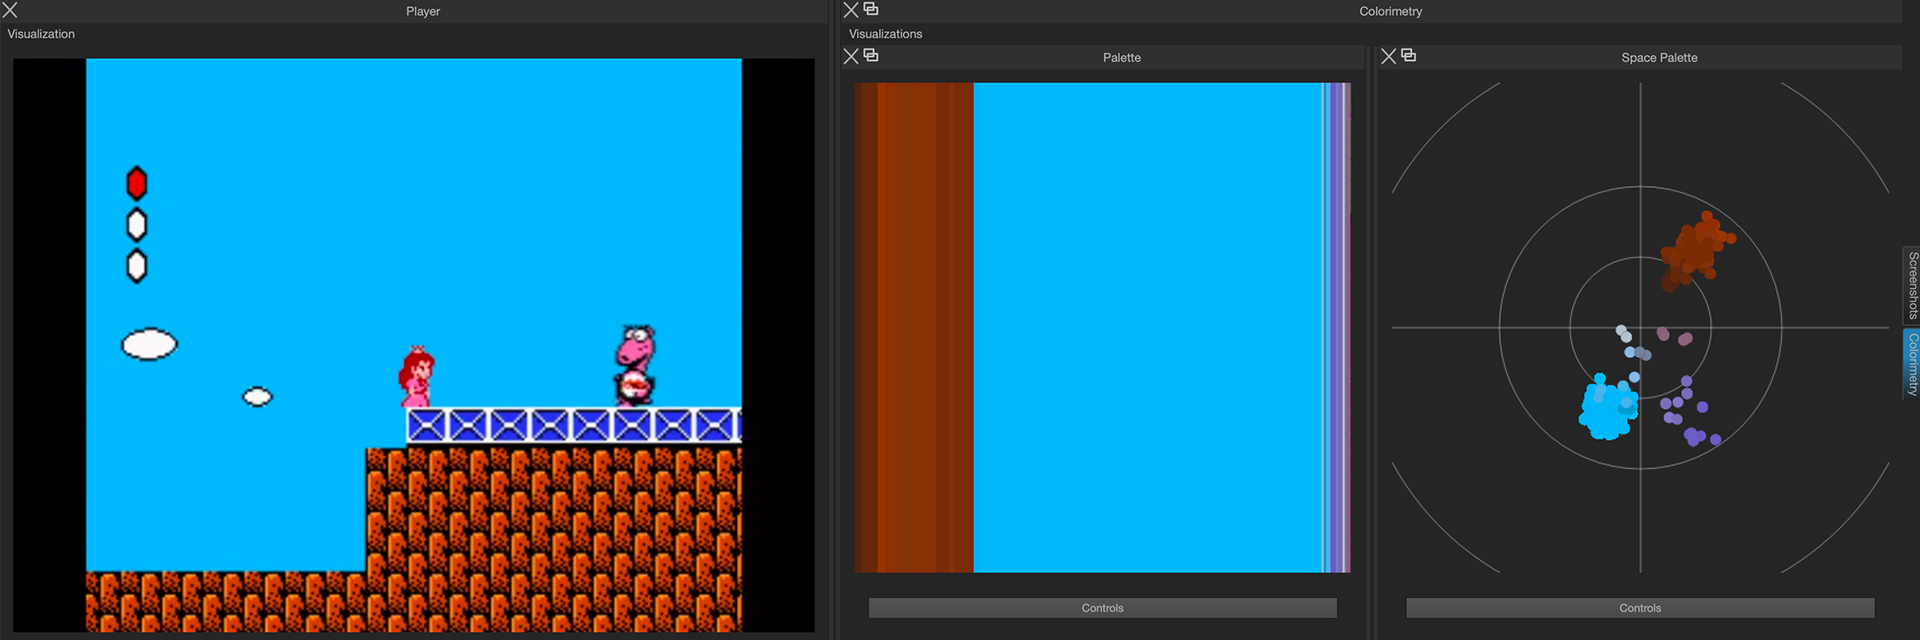The image size is (1920, 640).
Task: Close the Space Palette visualization panel
Action: (1388, 56)
